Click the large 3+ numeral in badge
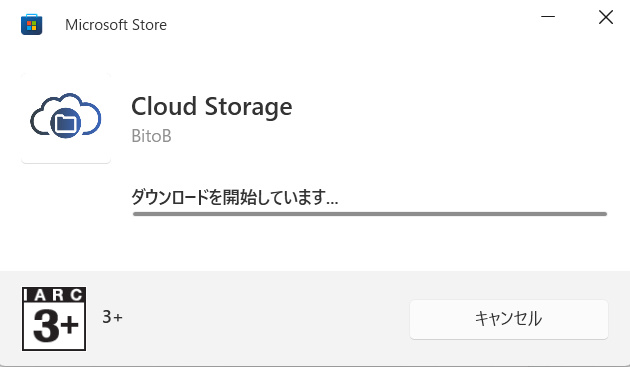Screen dimensions: 630x367 point(55,326)
